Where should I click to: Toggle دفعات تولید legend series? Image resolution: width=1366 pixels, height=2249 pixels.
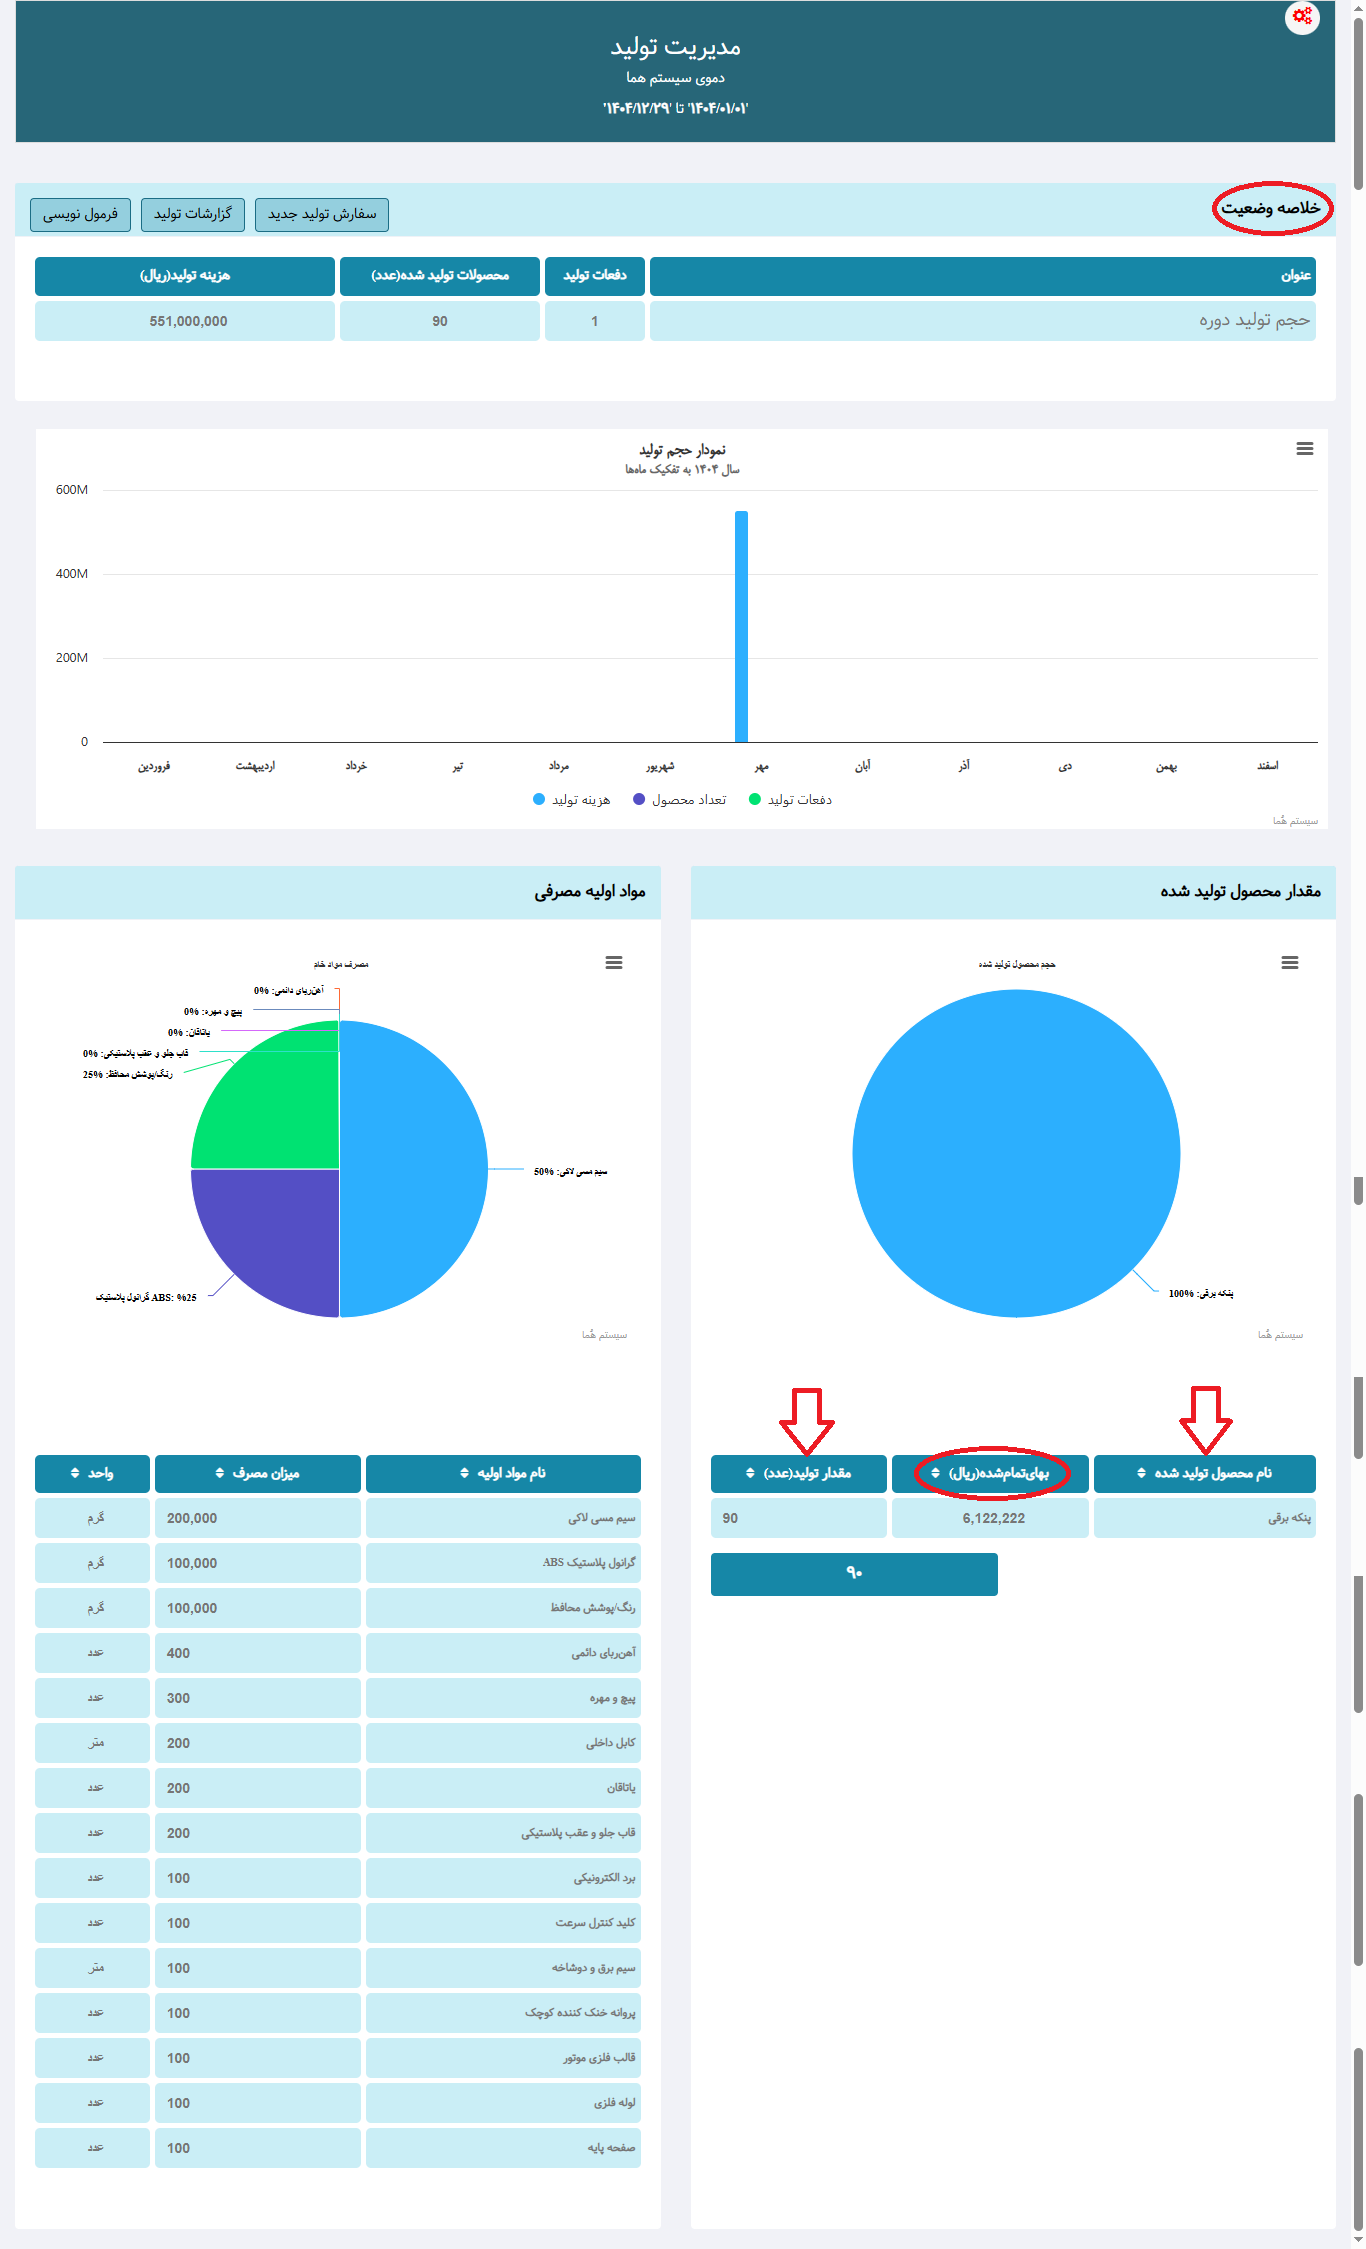point(791,800)
